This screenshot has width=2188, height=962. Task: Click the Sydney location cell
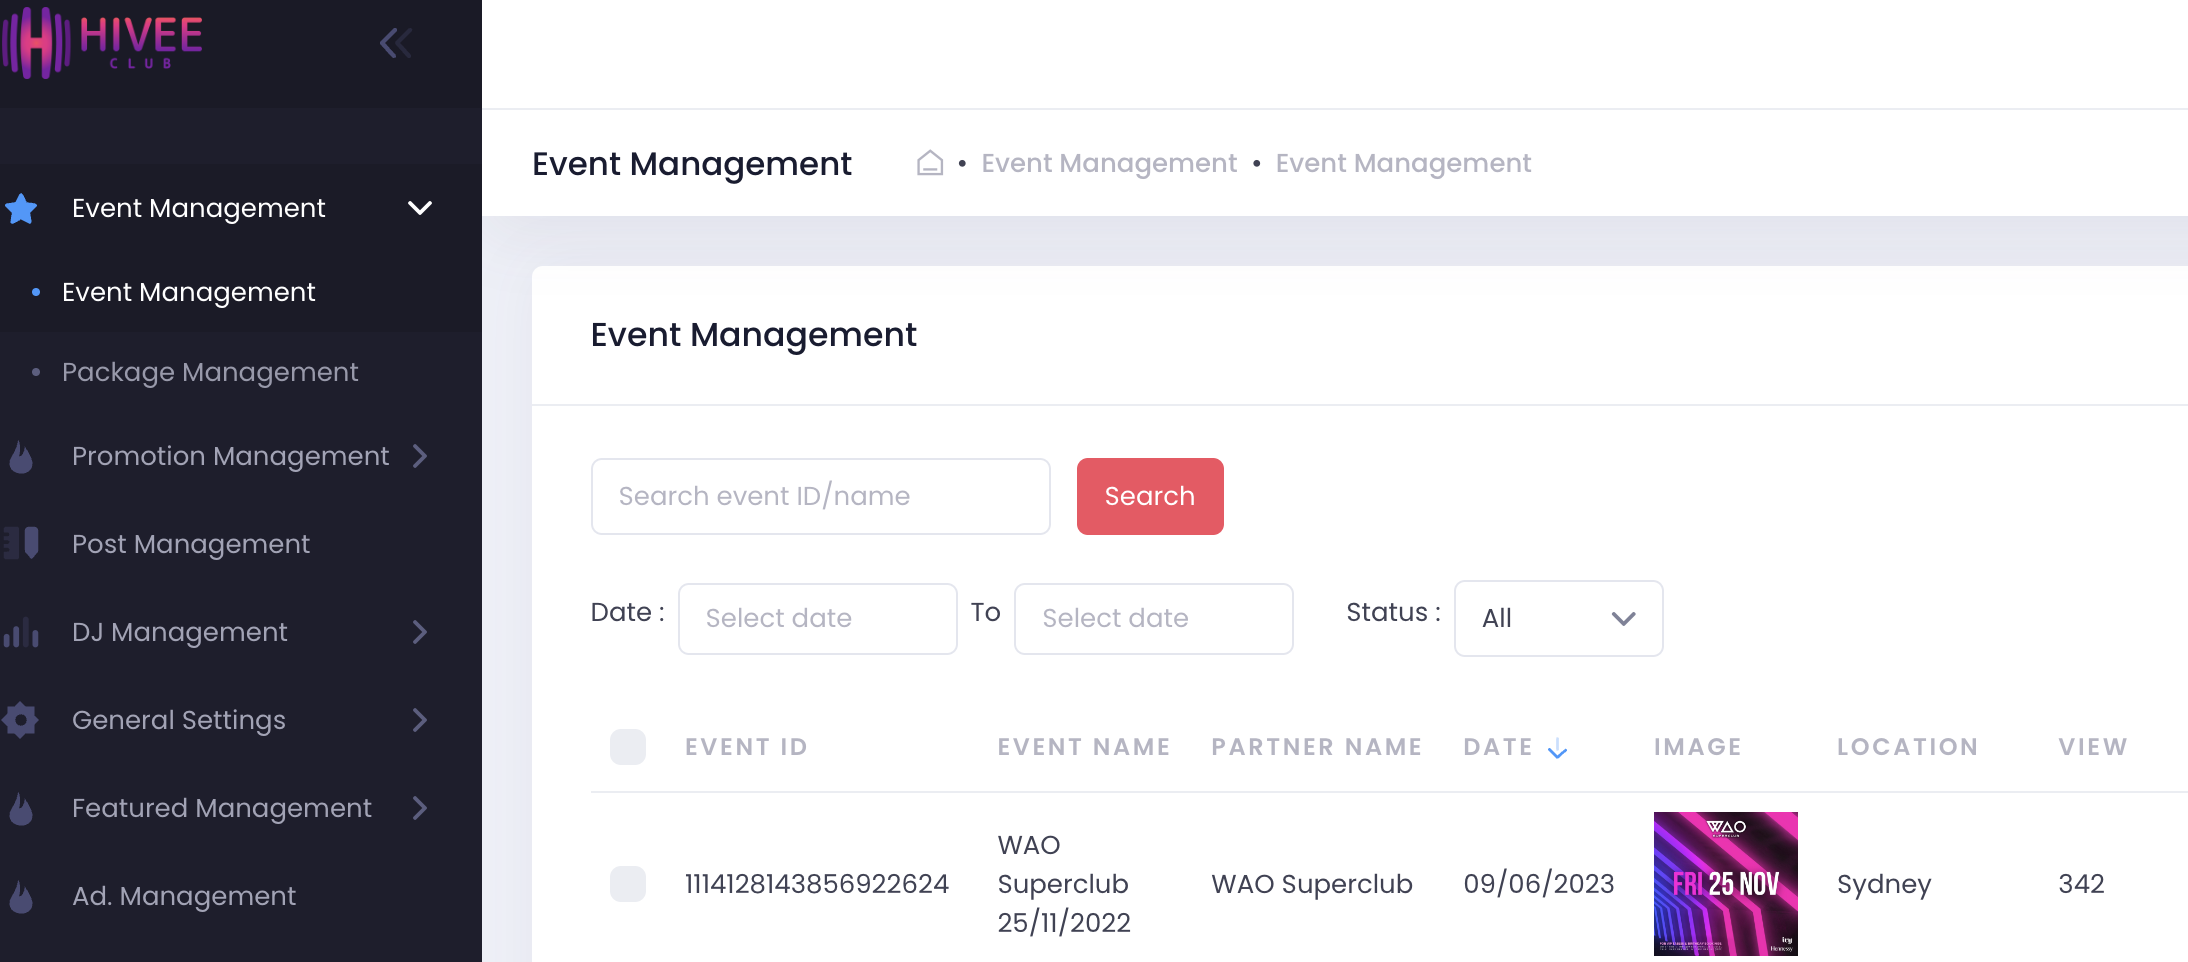pyautogui.click(x=1884, y=885)
